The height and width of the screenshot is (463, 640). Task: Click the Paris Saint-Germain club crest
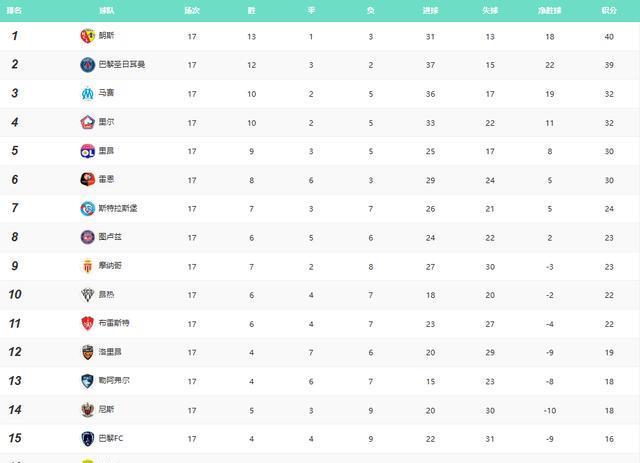point(87,65)
